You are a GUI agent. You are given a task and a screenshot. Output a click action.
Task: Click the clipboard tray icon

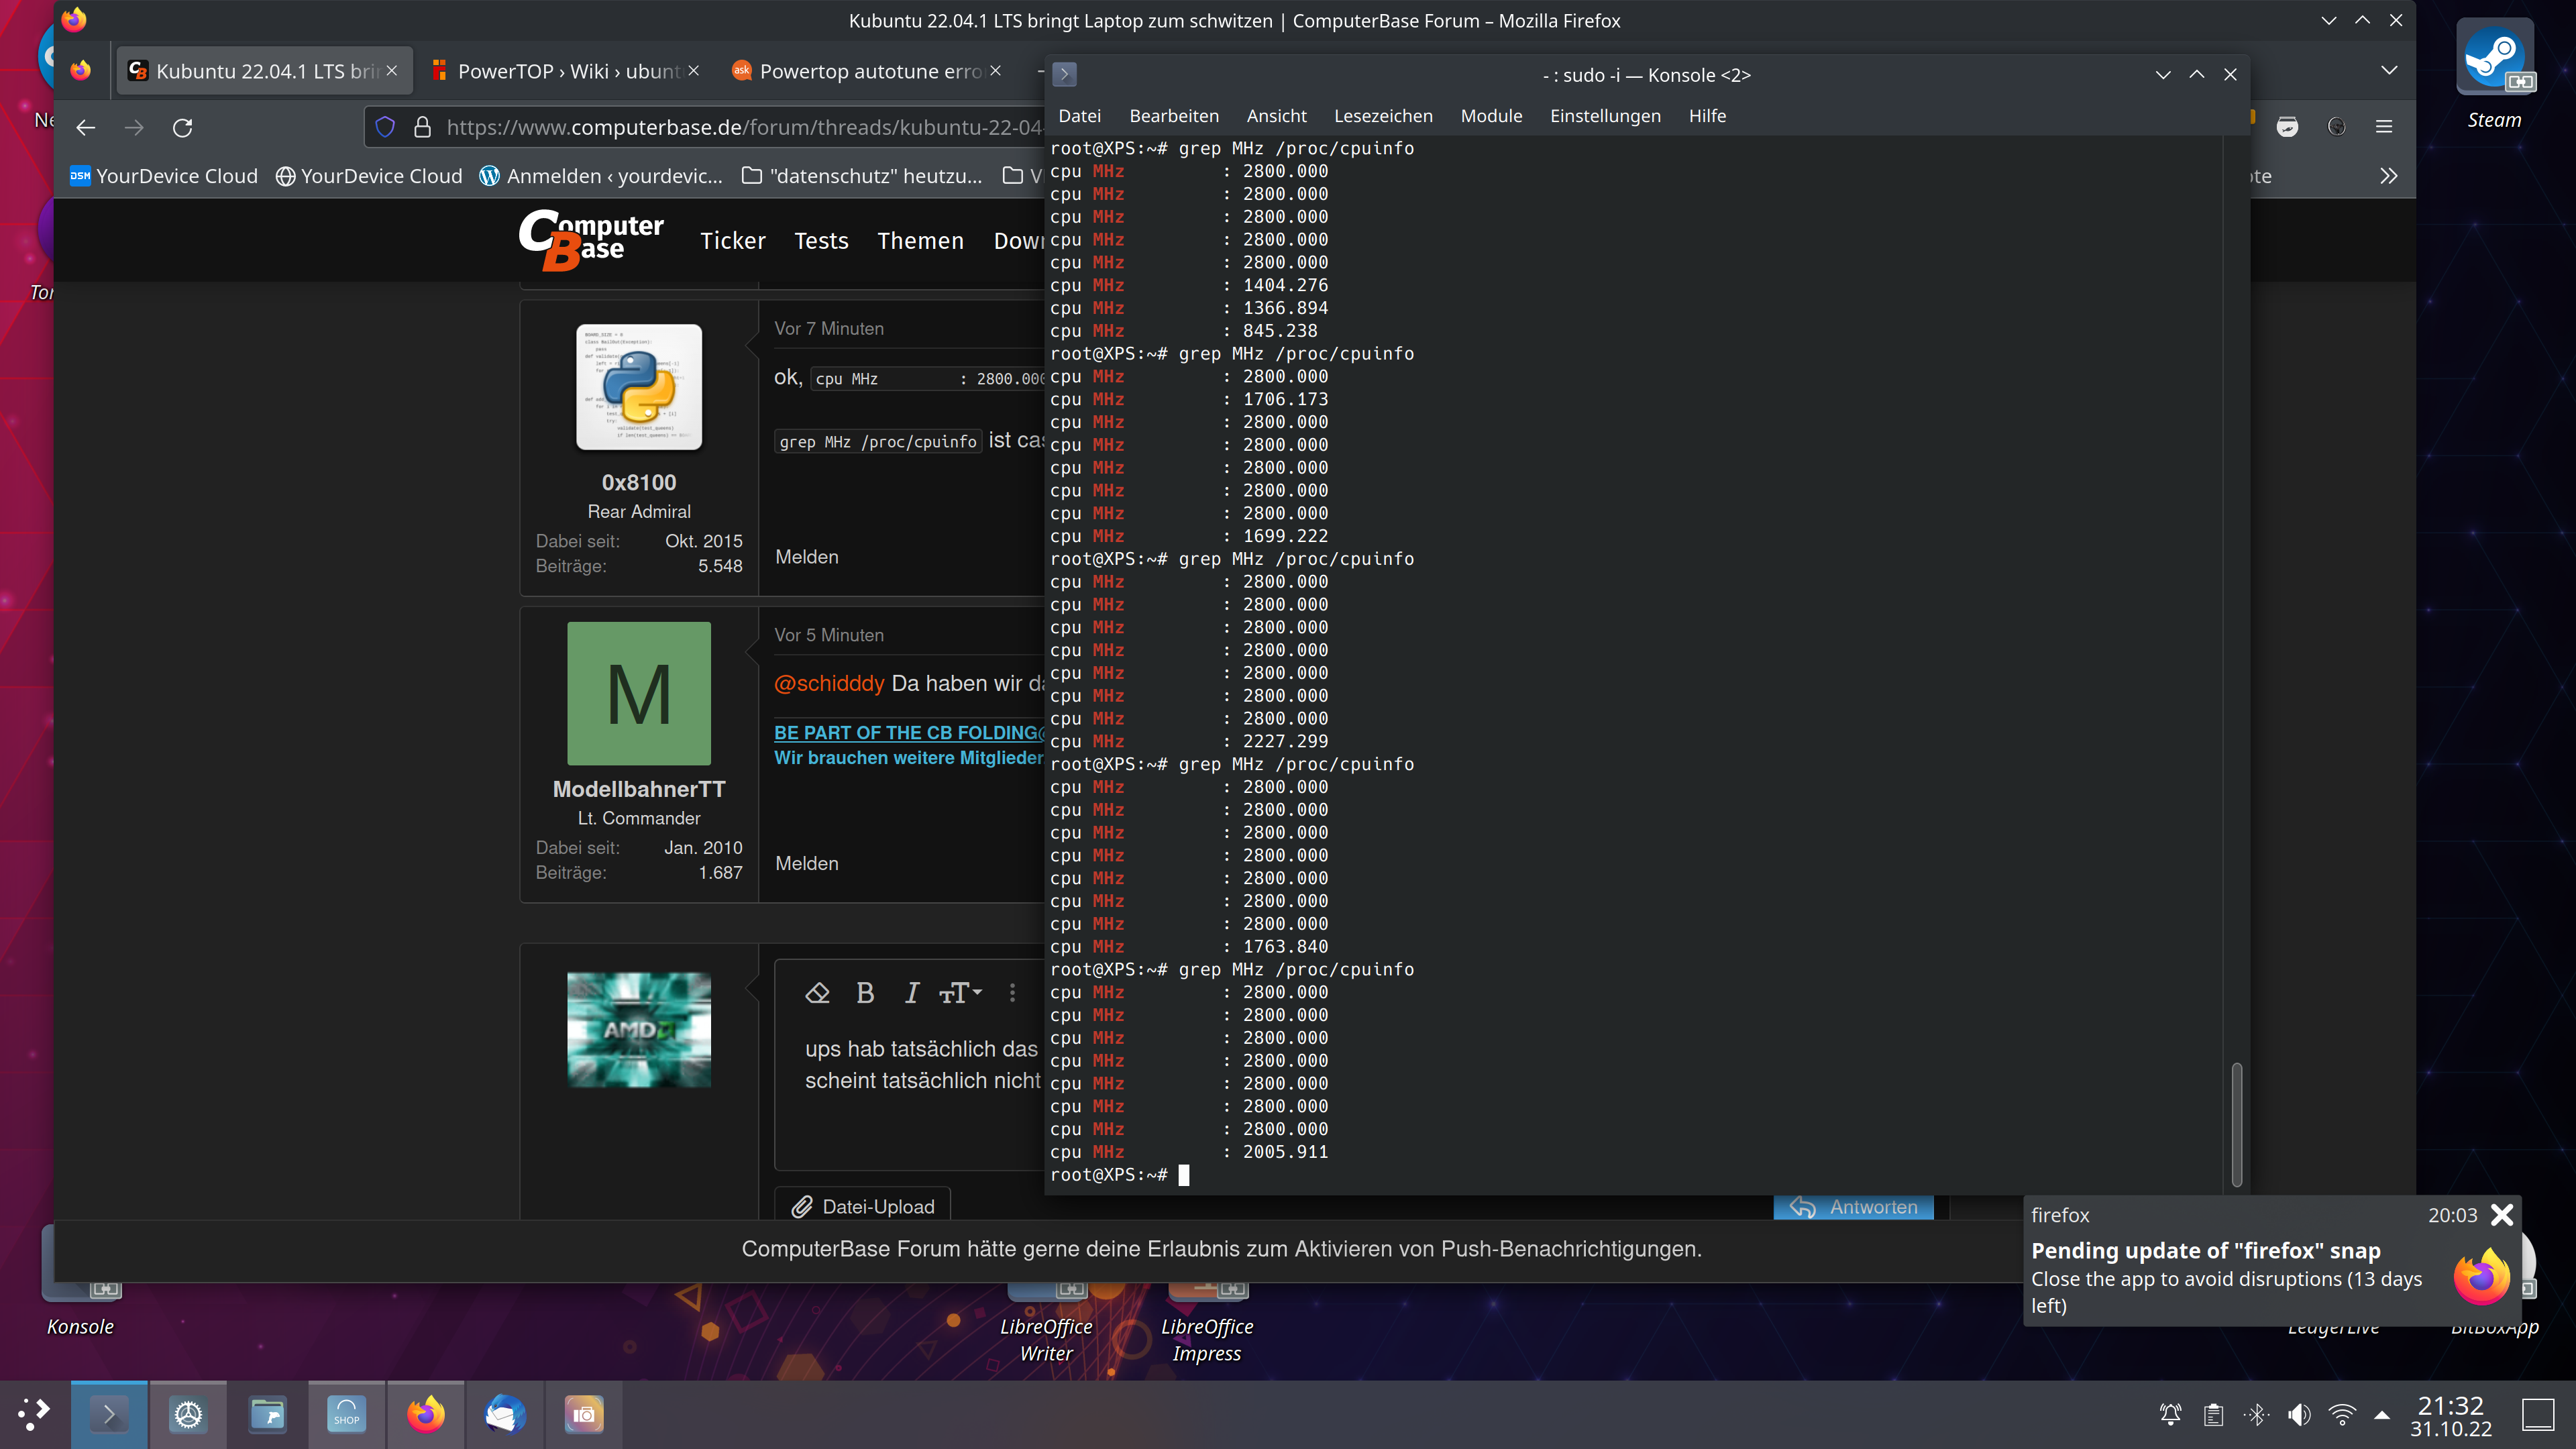(x=2213, y=1414)
